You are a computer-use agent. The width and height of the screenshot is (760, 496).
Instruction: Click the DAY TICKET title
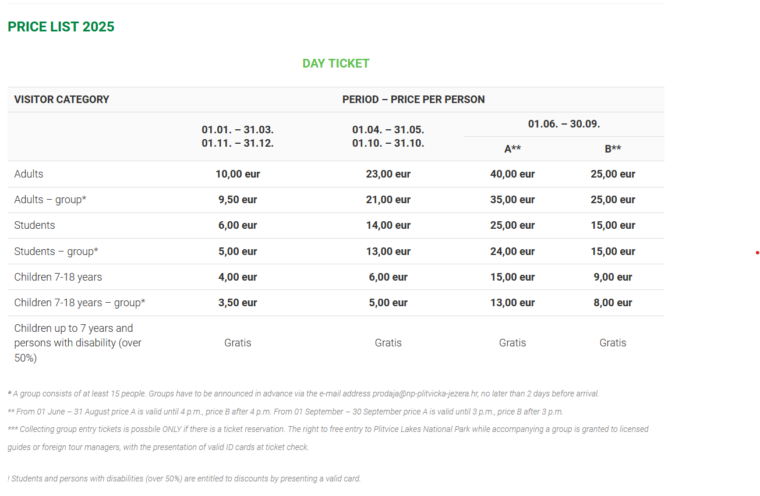(336, 63)
